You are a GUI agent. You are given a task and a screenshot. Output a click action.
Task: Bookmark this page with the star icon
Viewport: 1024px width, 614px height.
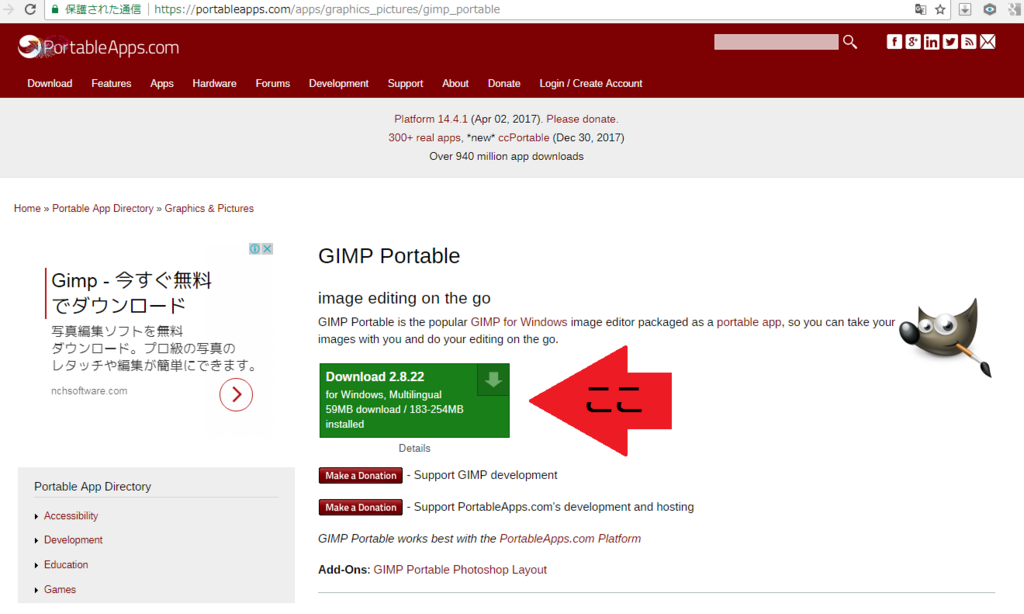tap(940, 9)
